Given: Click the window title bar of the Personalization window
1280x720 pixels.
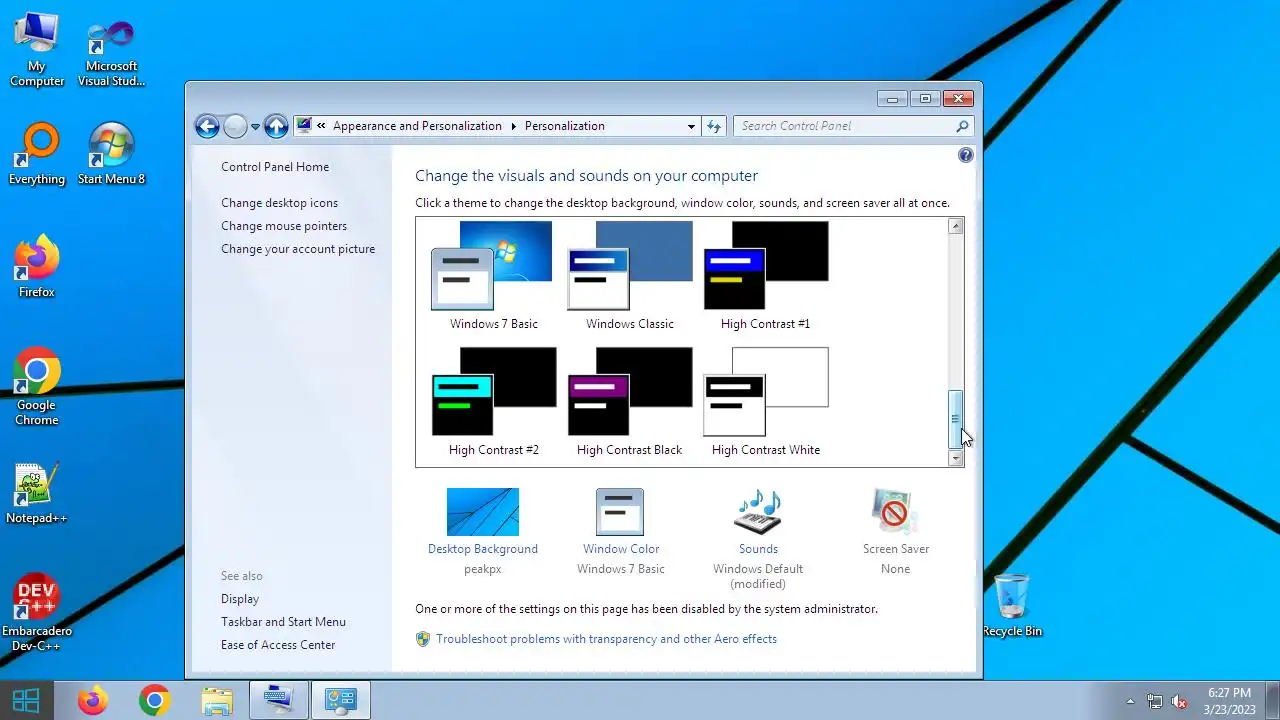Looking at the screenshot, I should [530, 98].
